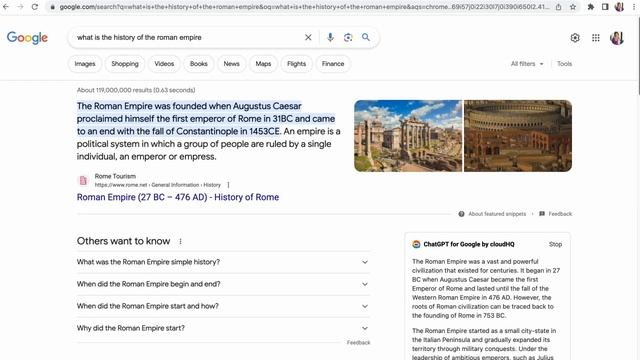Click the Rome Tourism favicon
This screenshot has height=360, width=640.
pos(83,180)
